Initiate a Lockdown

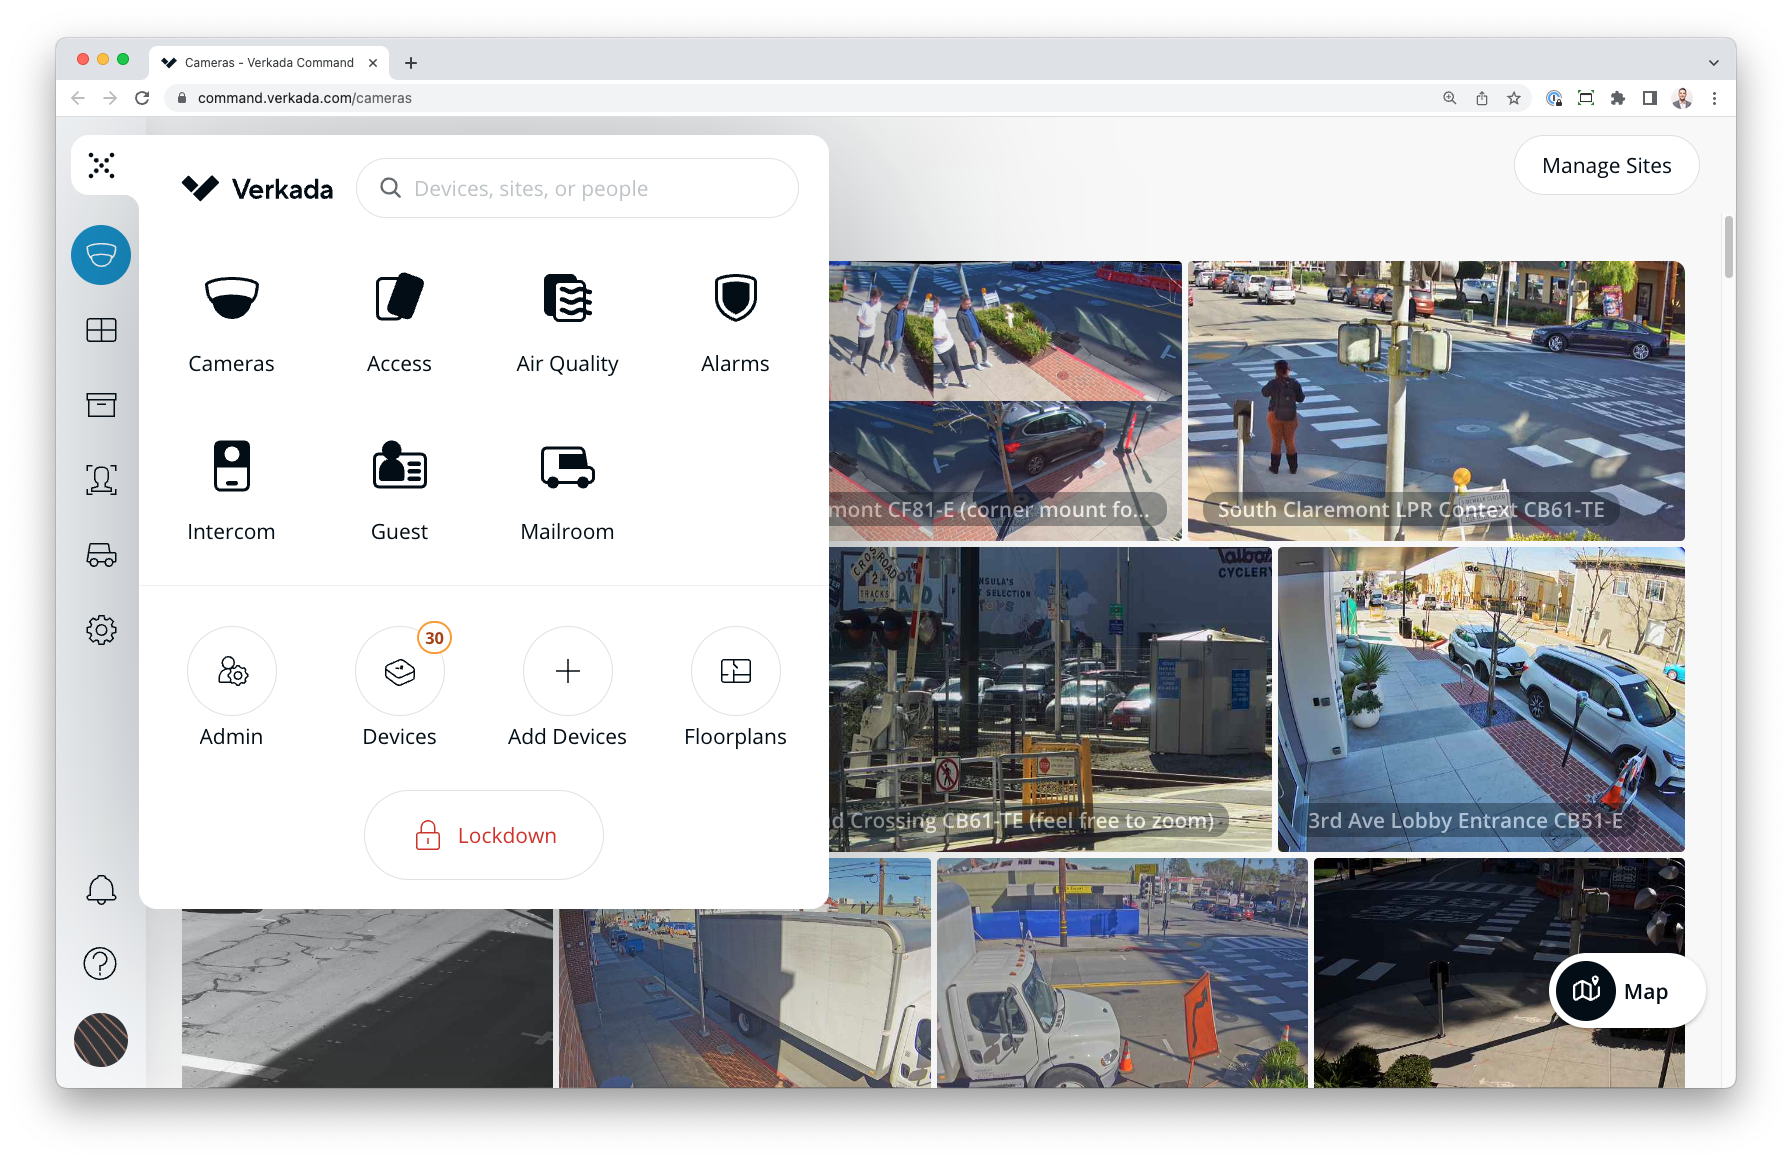click(x=483, y=835)
